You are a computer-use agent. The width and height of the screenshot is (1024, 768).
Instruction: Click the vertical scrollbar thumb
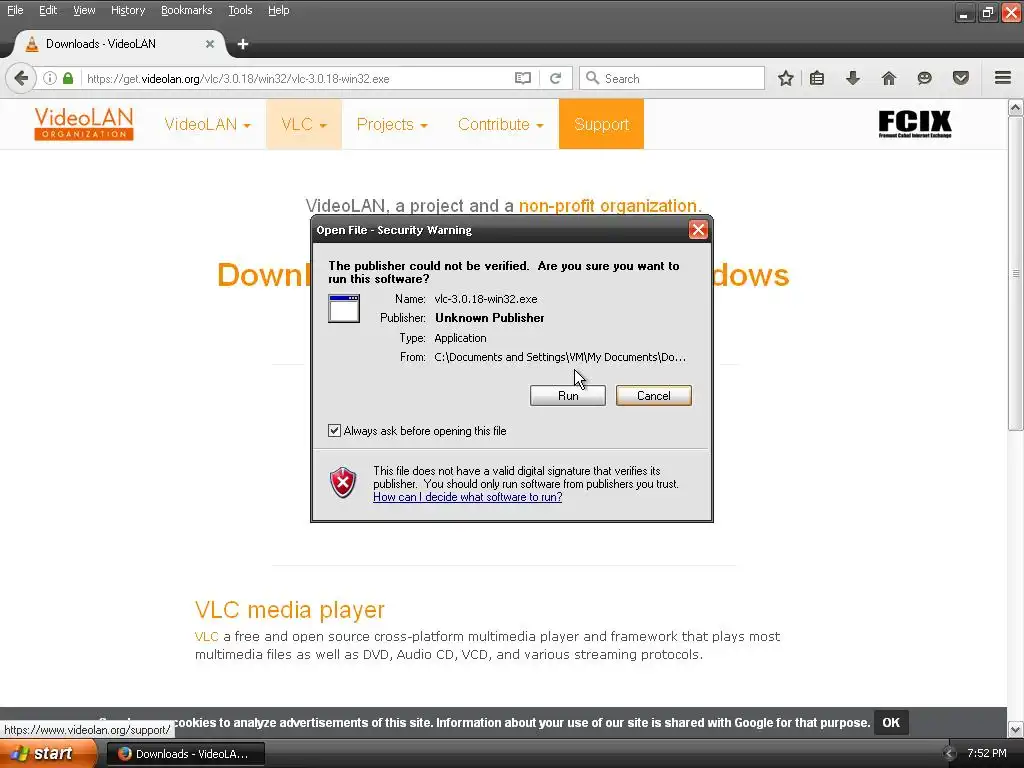[1016, 274]
